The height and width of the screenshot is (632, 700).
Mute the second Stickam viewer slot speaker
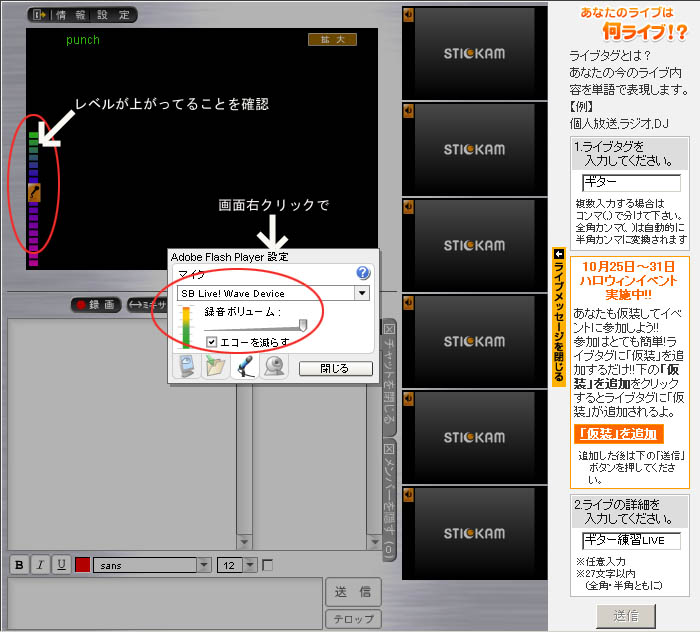click(408, 111)
